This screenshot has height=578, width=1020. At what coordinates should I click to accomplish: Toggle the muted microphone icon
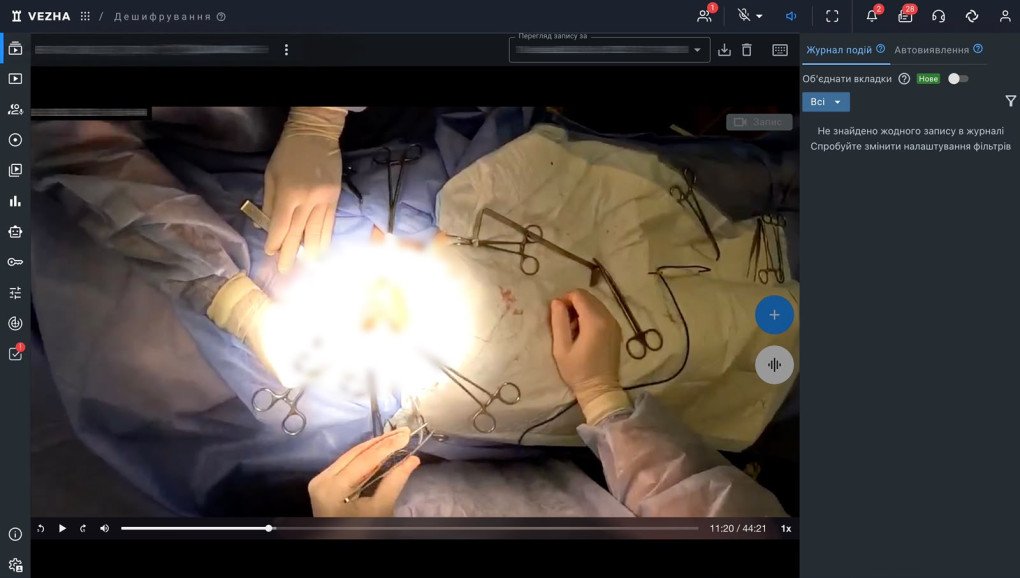[744, 16]
